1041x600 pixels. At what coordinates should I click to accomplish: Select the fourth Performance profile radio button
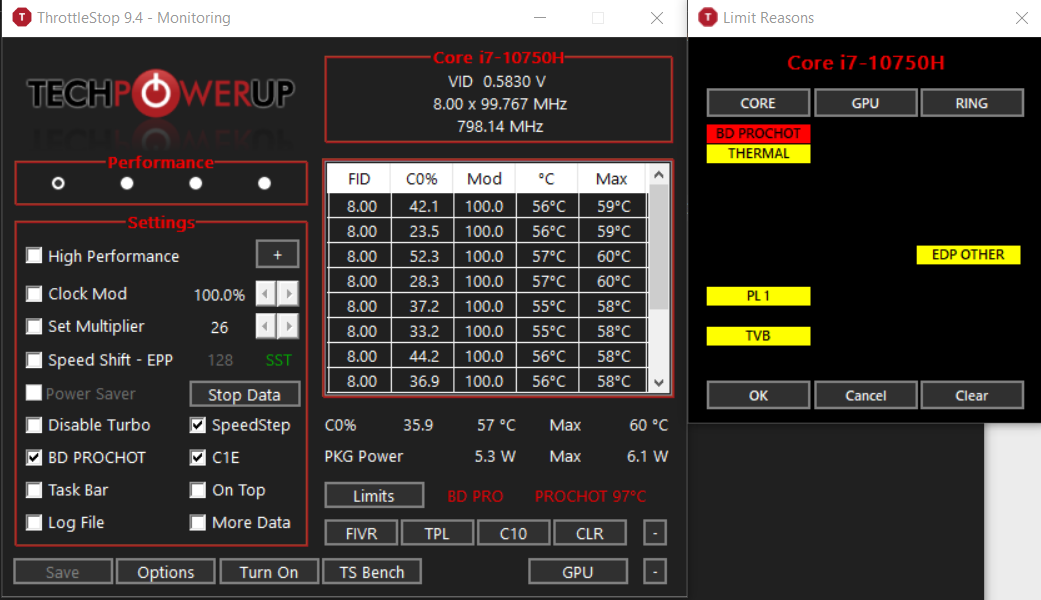point(264,183)
